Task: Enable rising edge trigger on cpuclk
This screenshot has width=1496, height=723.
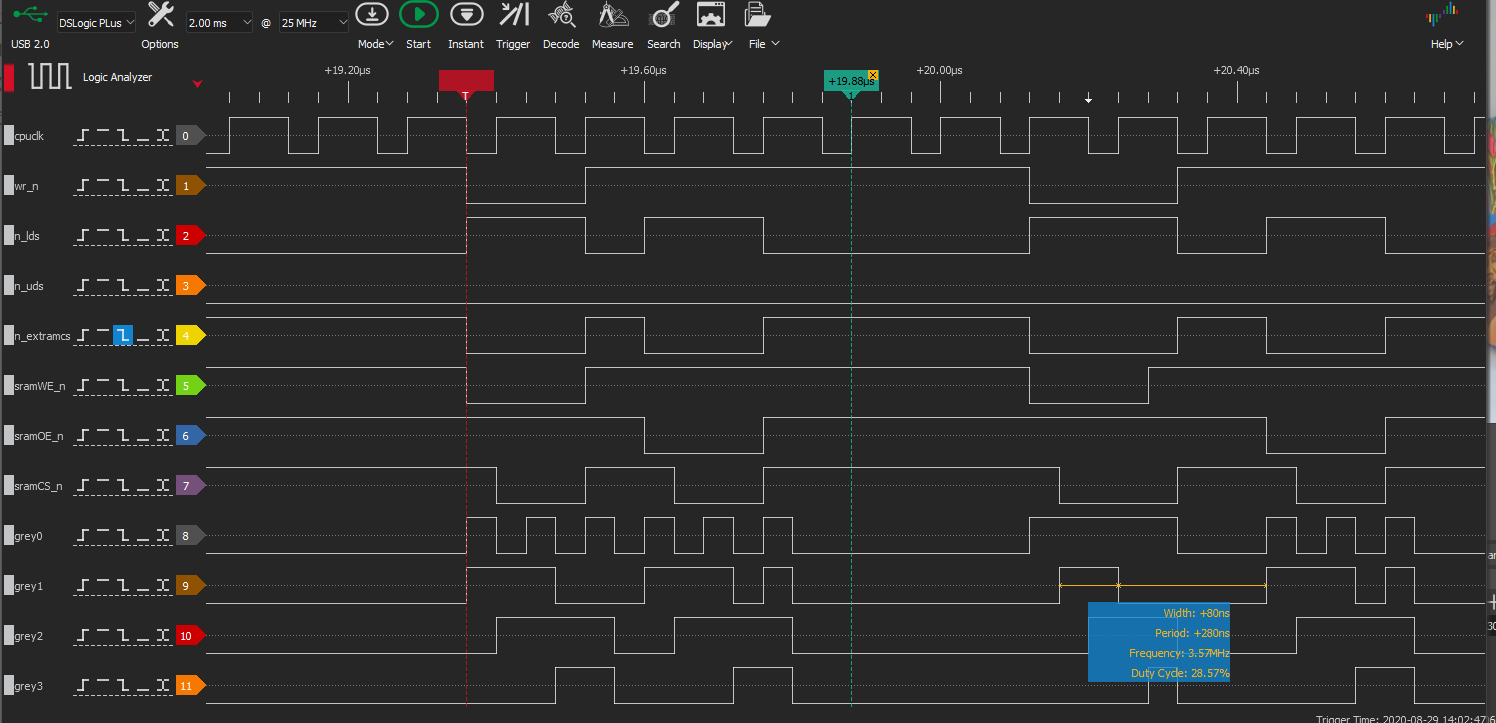Action: tap(82, 136)
